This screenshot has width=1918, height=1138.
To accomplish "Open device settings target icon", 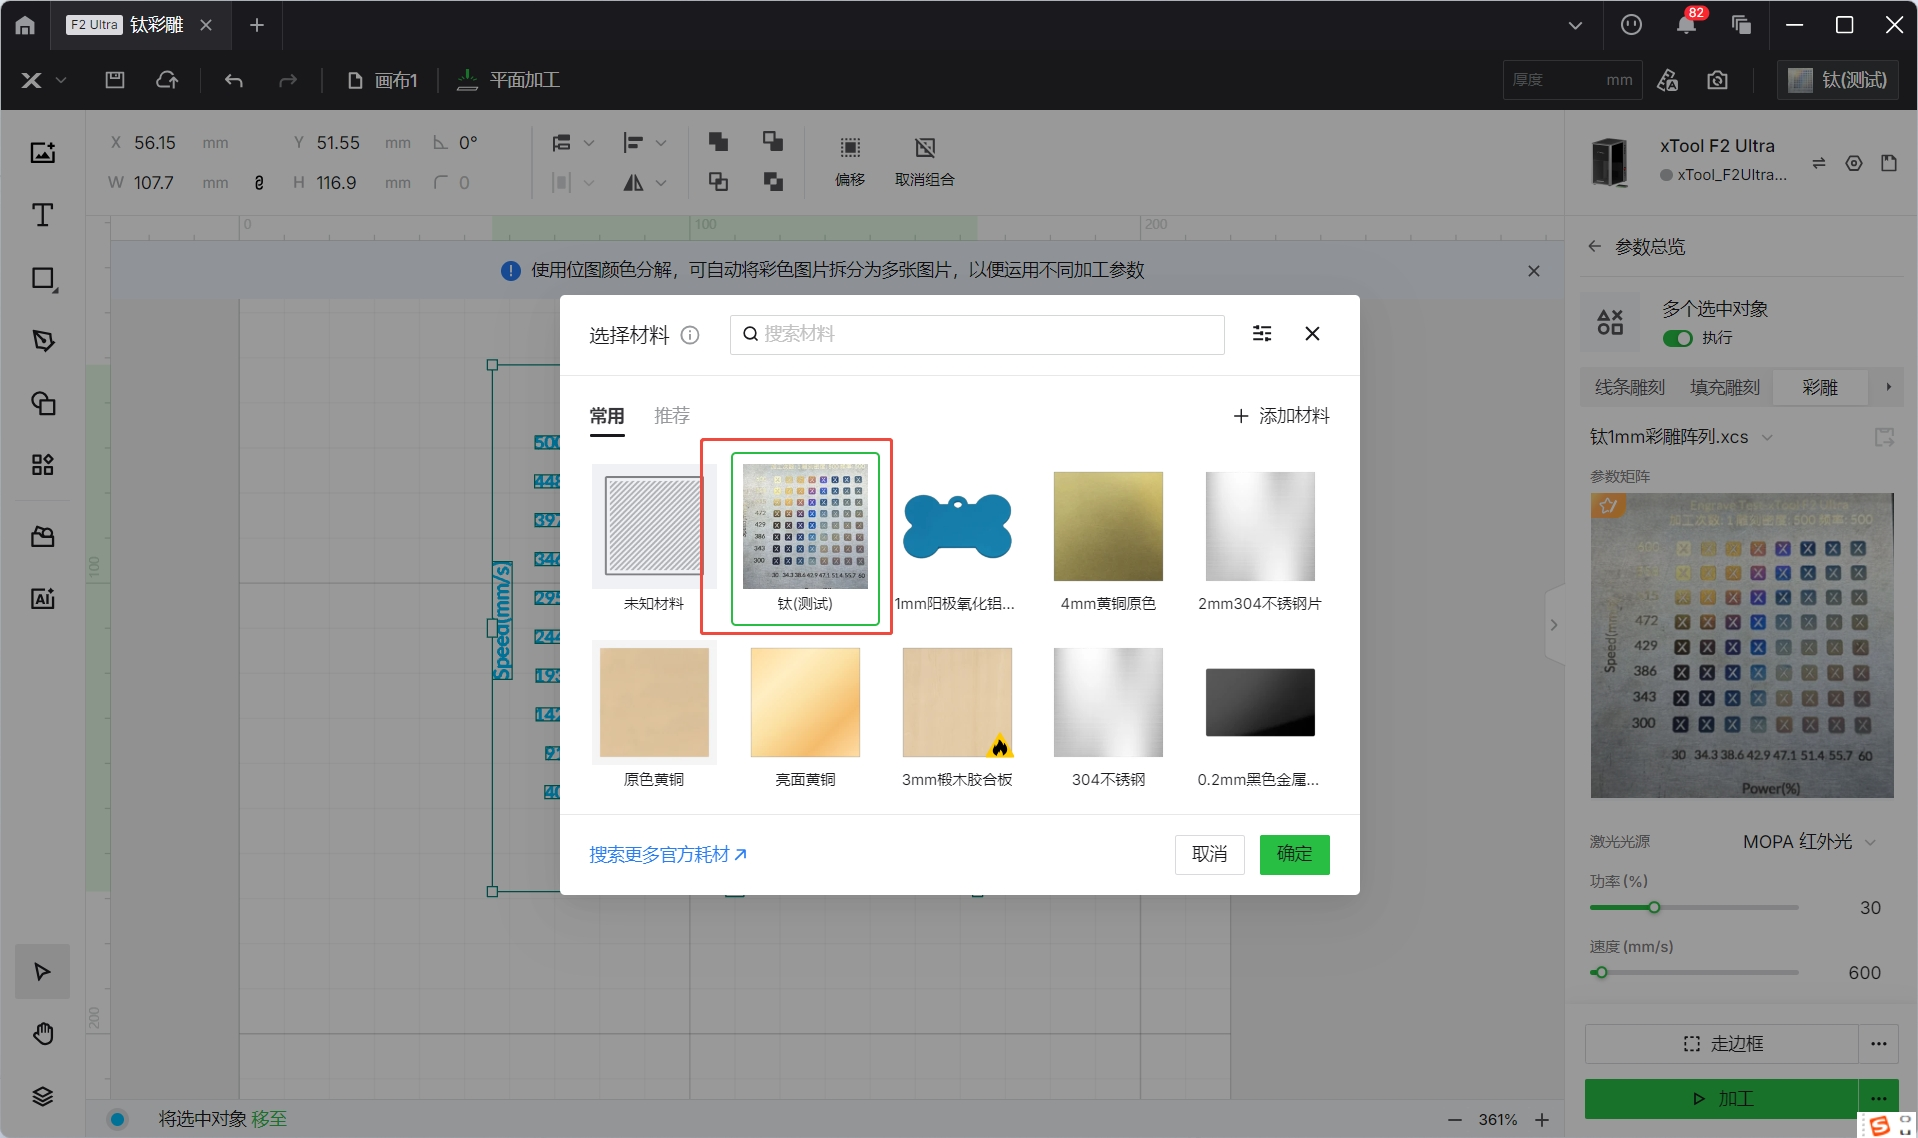I will pyautogui.click(x=1854, y=163).
